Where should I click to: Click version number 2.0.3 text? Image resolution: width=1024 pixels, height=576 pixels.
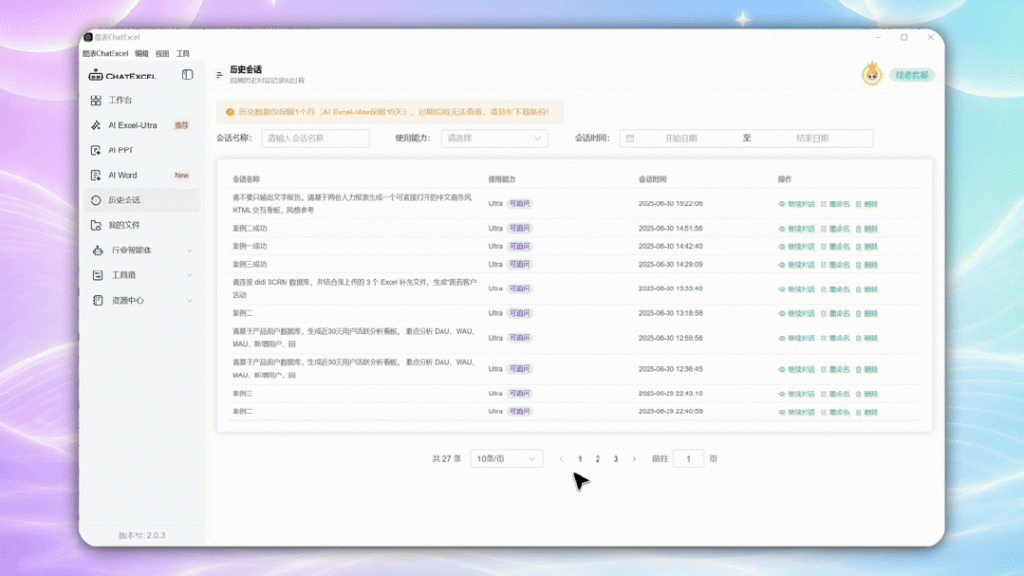(x=142, y=535)
